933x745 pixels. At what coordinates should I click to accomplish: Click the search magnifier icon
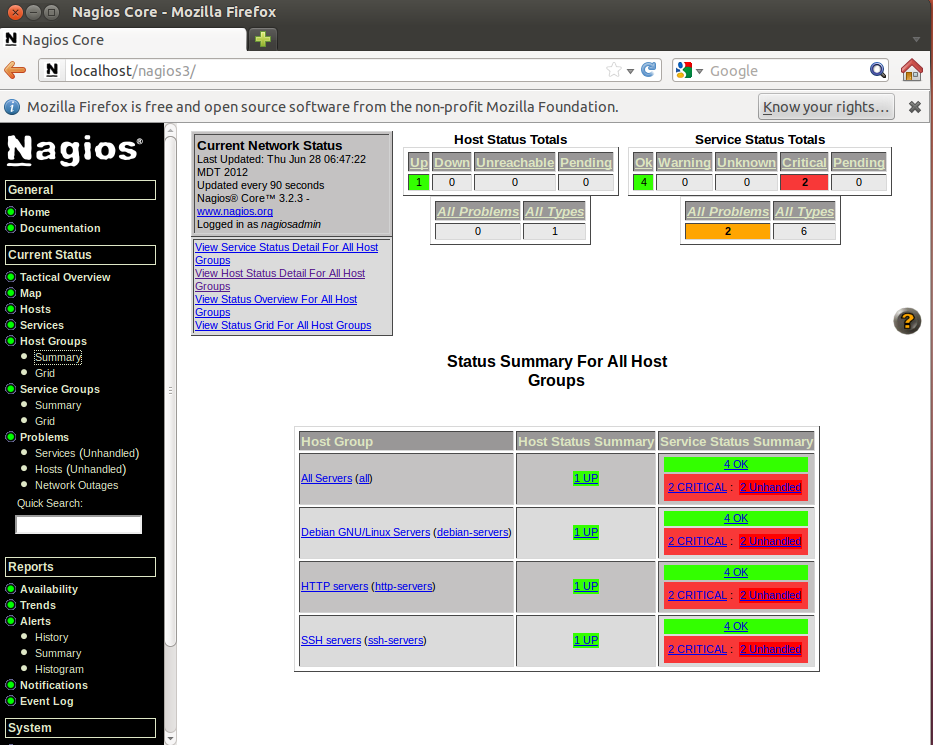pos(878,70)
